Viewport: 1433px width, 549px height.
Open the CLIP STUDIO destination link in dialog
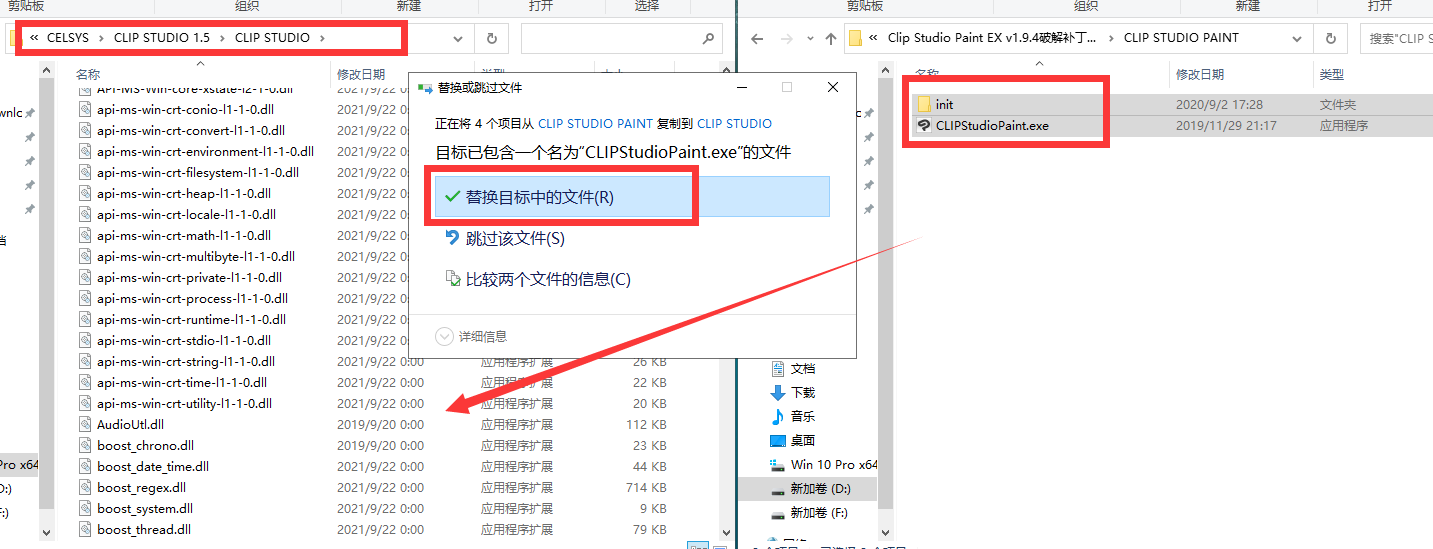734,124
